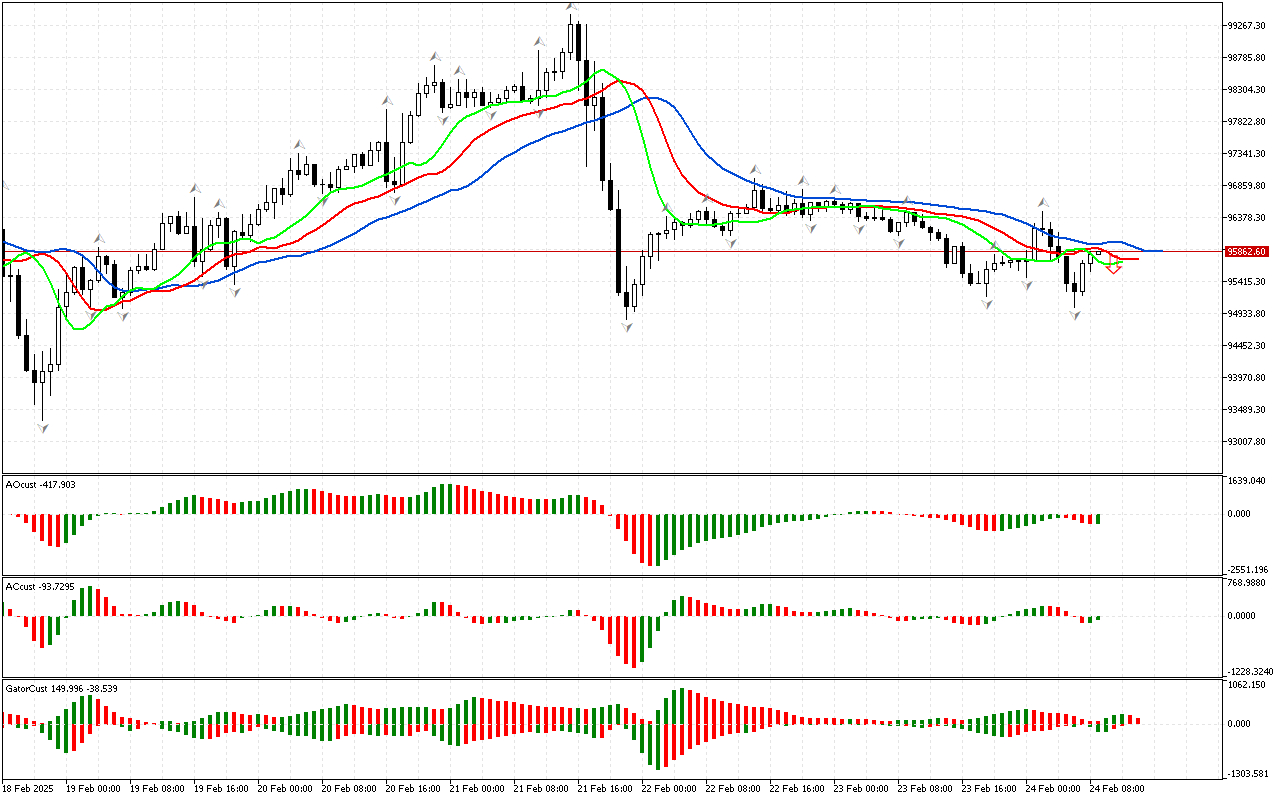1280x800 pixels.
Task: Click the 21 Feb 16:00 time label
Action: point(605,789)
